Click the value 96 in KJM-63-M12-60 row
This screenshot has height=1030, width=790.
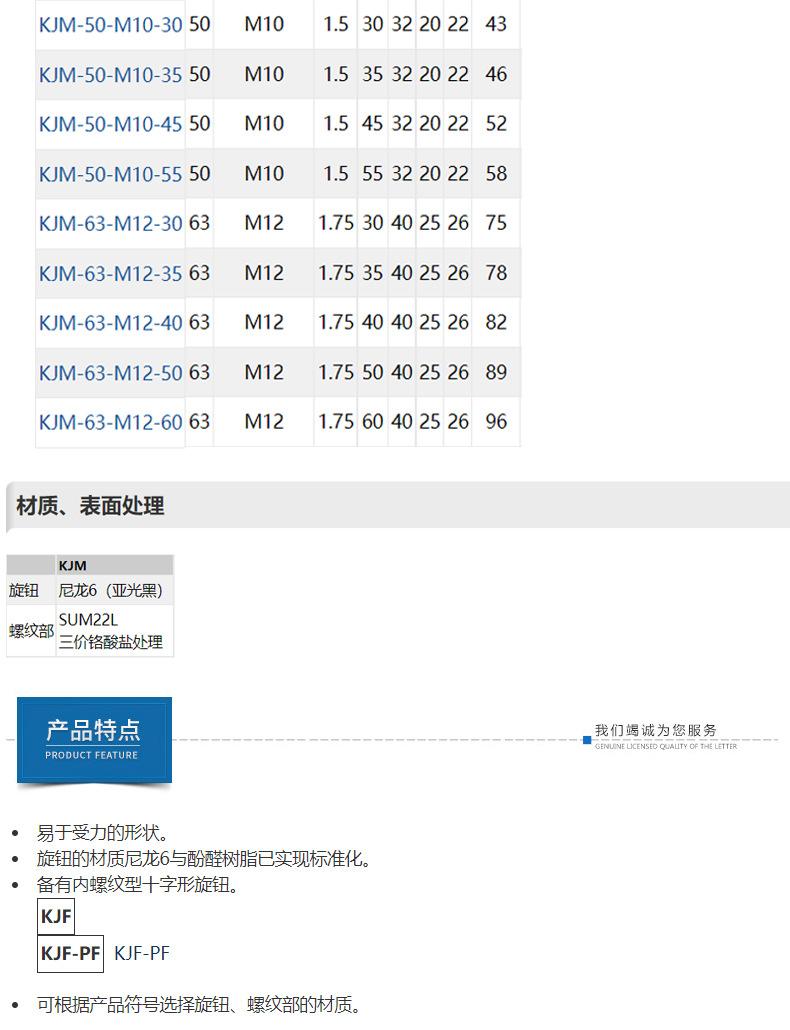pyautogui.click(x=496, y=421)
